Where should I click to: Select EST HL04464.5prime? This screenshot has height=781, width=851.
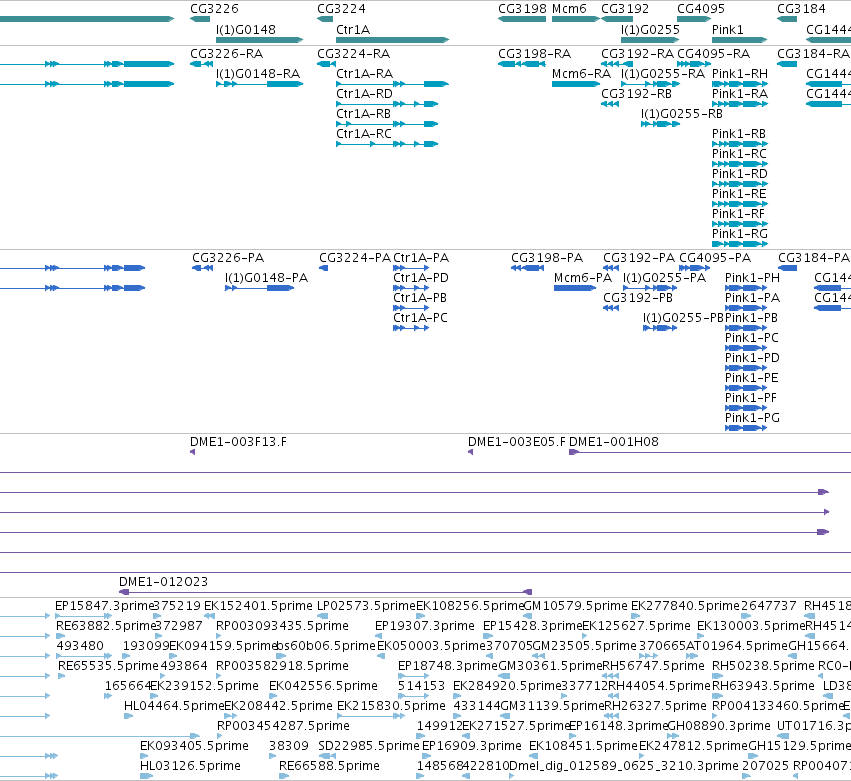174,706
